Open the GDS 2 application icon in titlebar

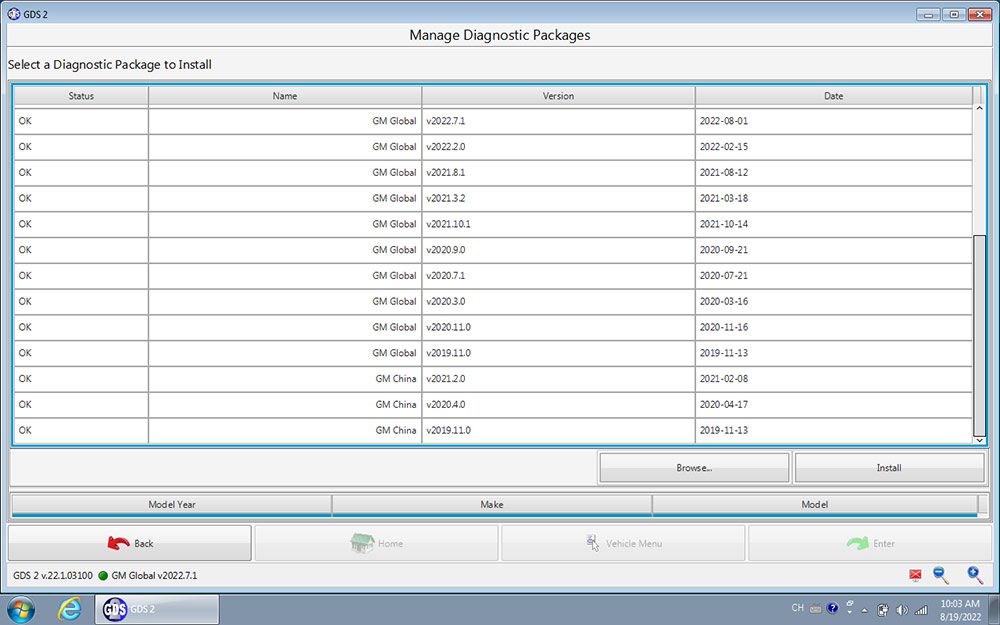pyautogui.click(x=14, y=14)
